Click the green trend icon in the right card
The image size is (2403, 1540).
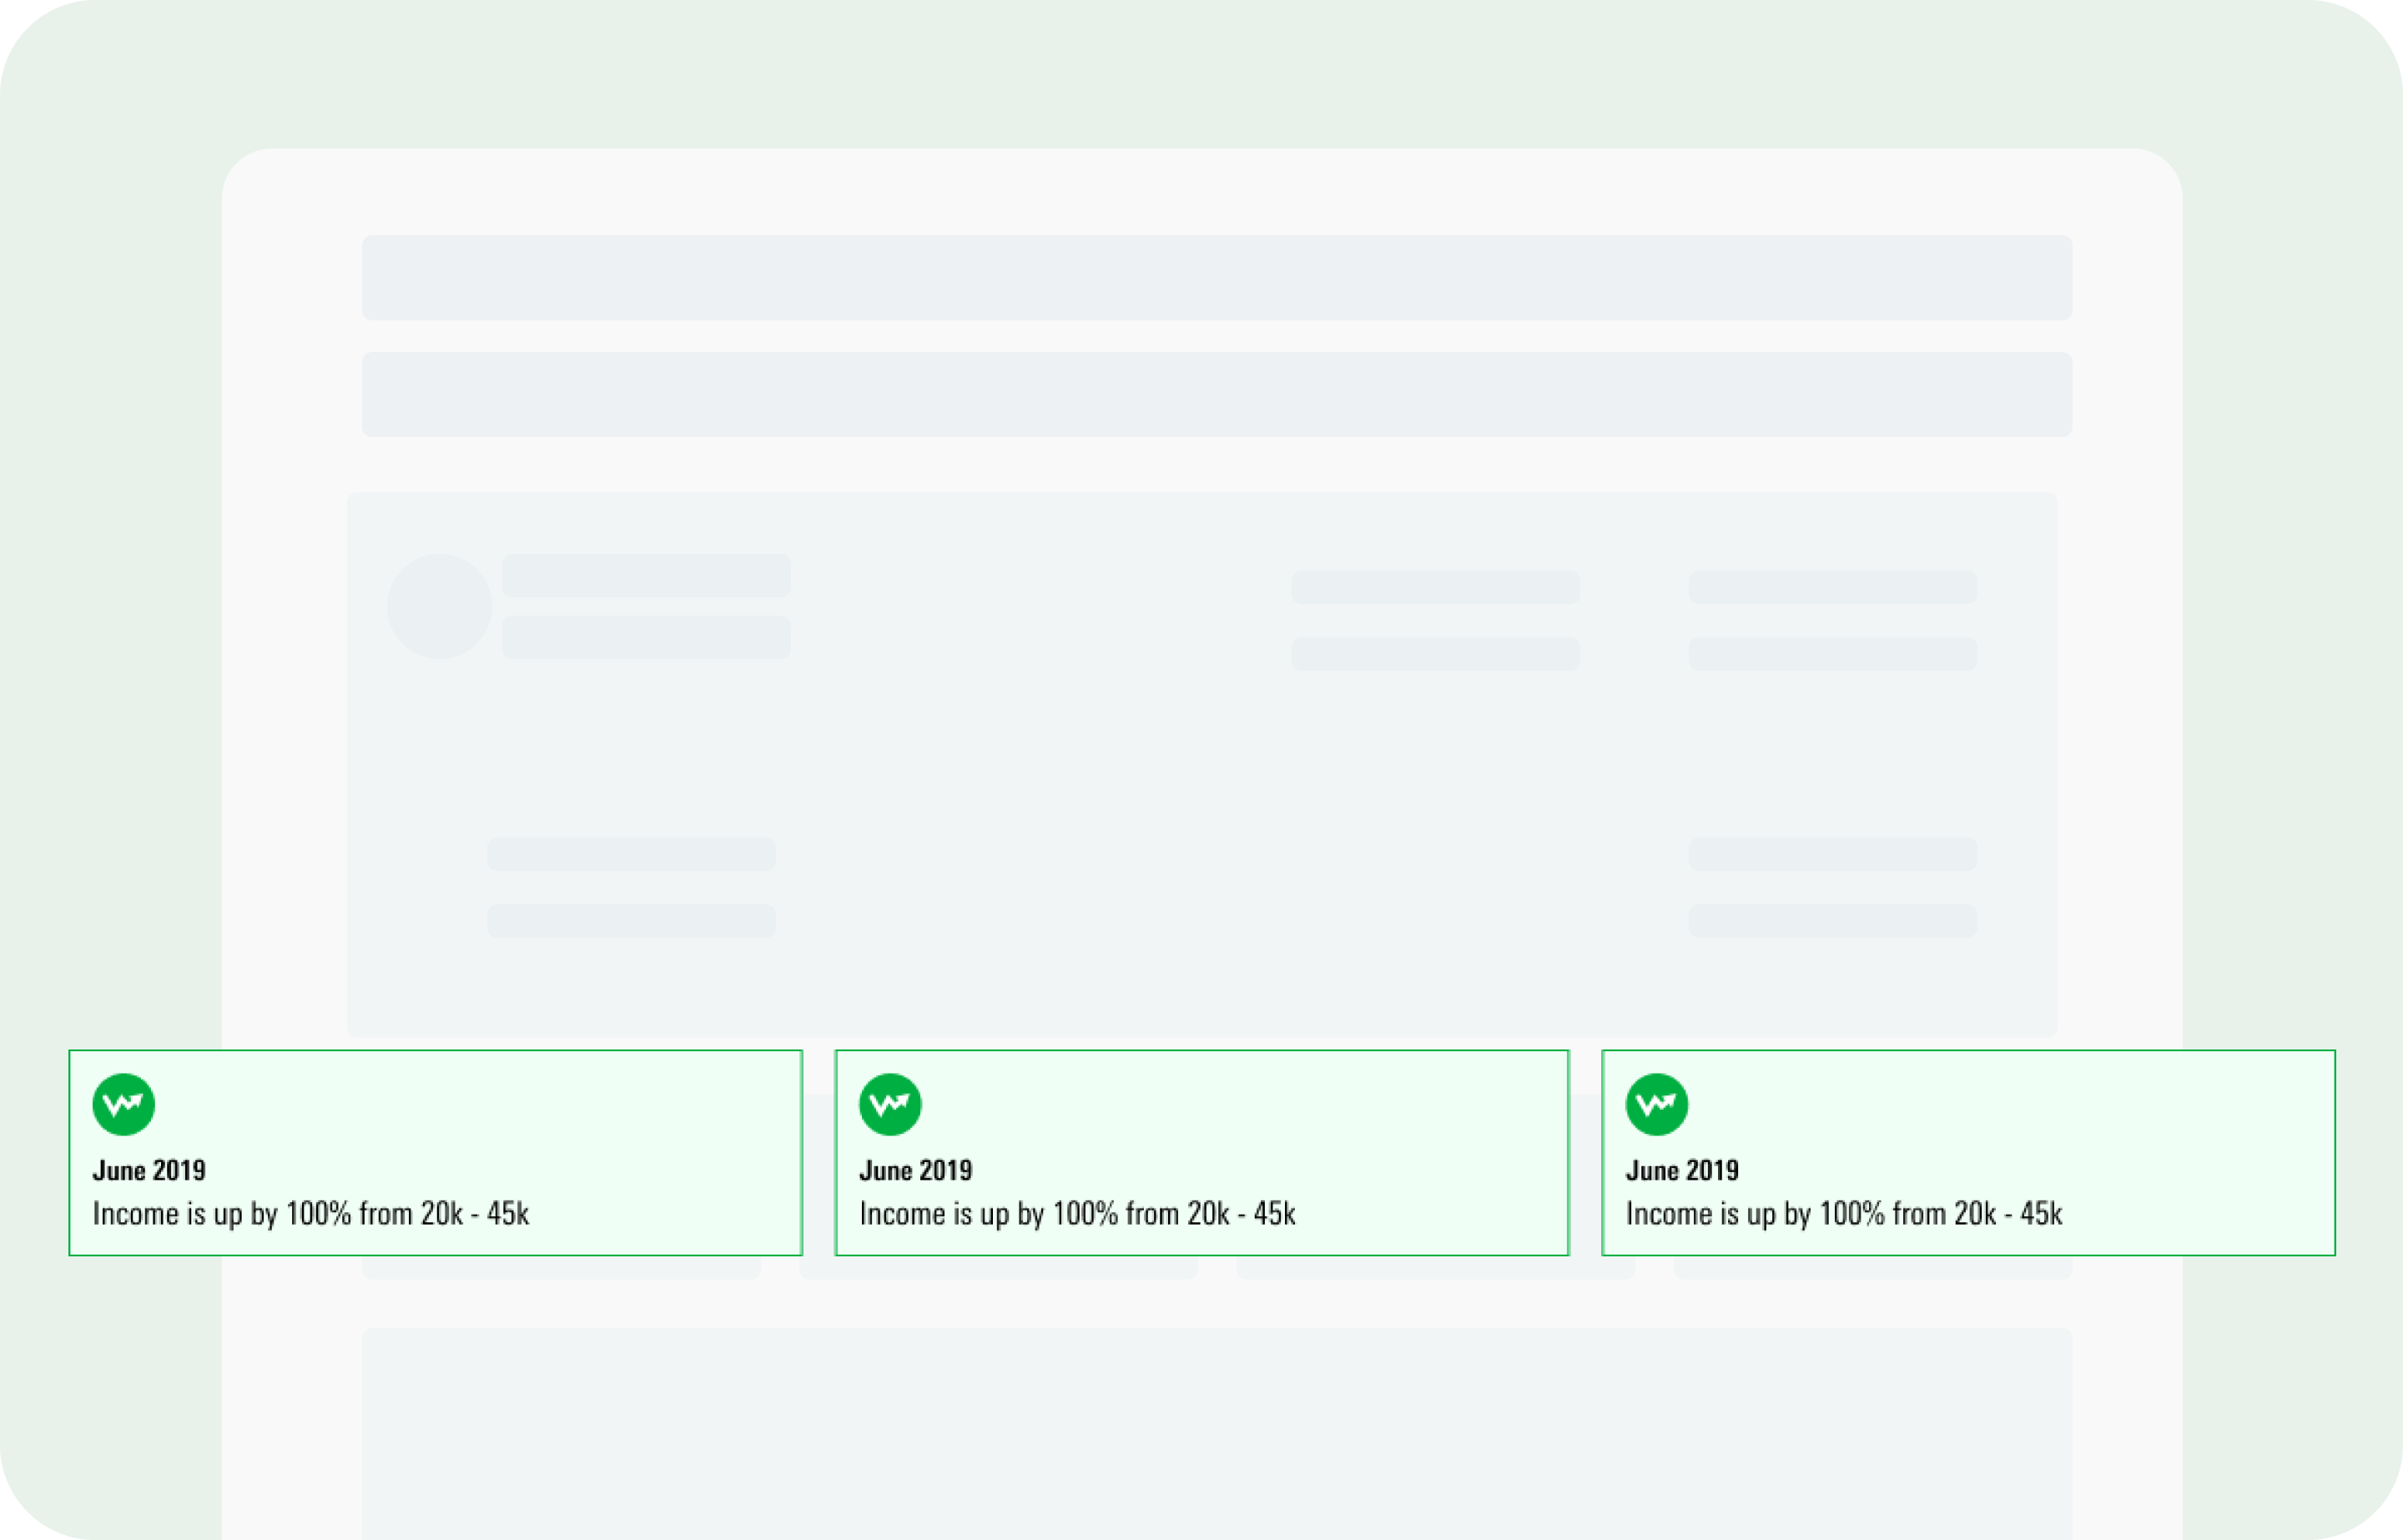(1656, 1104)
